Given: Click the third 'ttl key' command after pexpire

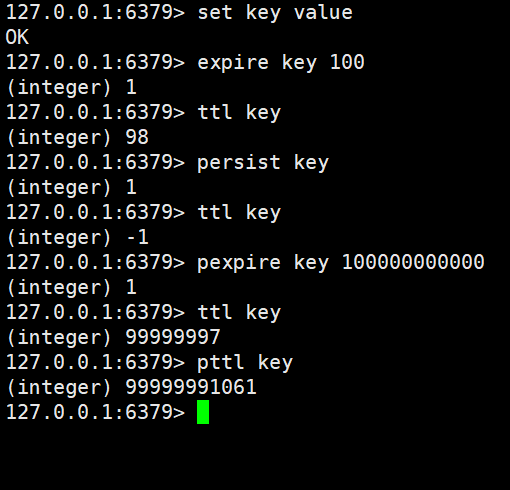Looking at the screenshot, I should pos(239,313).
